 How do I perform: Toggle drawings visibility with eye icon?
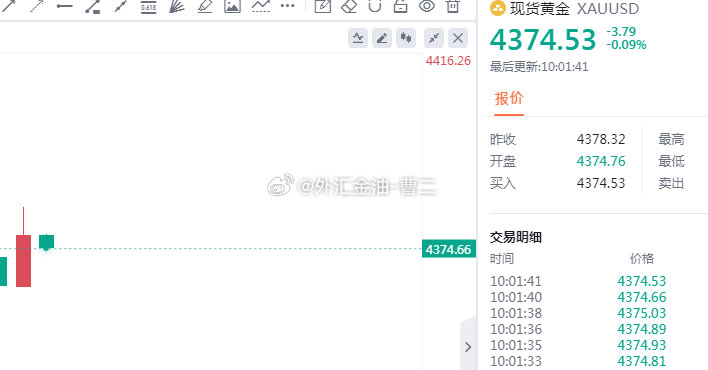point(427,6)
